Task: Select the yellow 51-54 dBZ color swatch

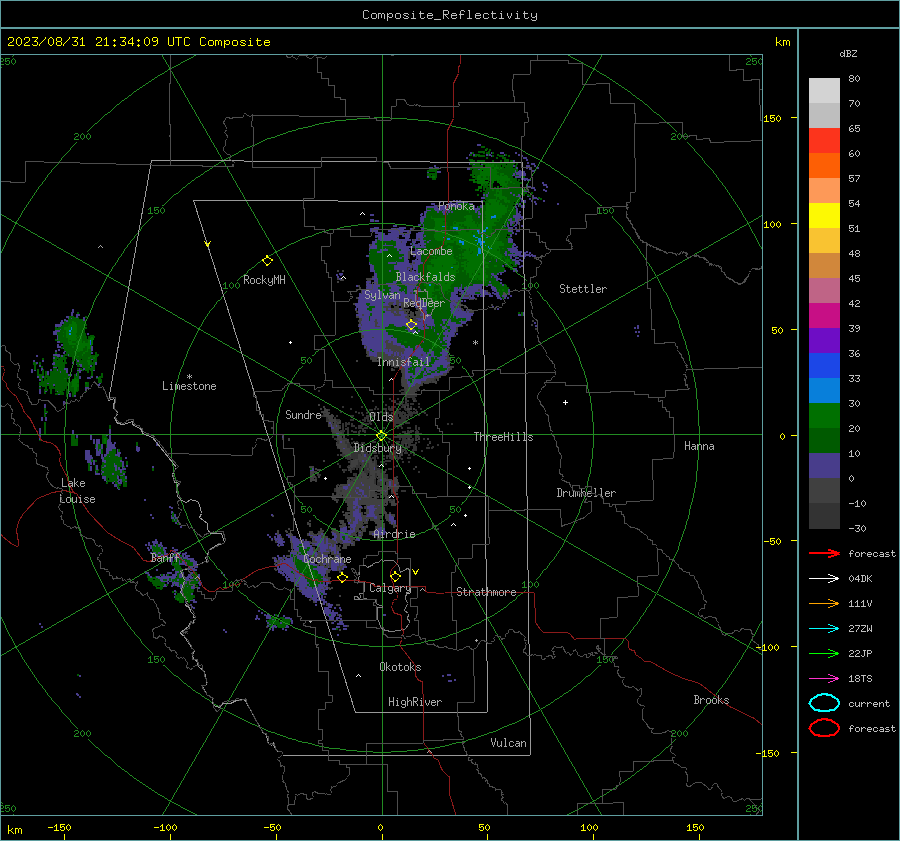Action: (x=824, y=215)
